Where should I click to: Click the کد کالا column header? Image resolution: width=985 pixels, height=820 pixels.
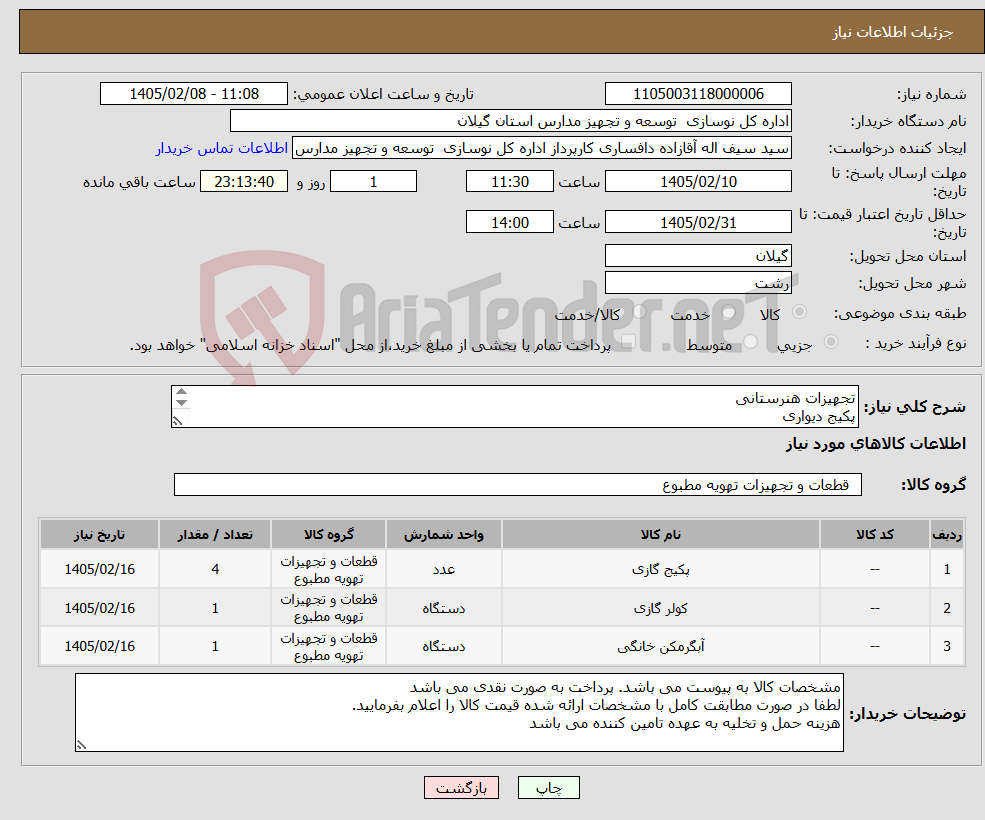point(875,534)
